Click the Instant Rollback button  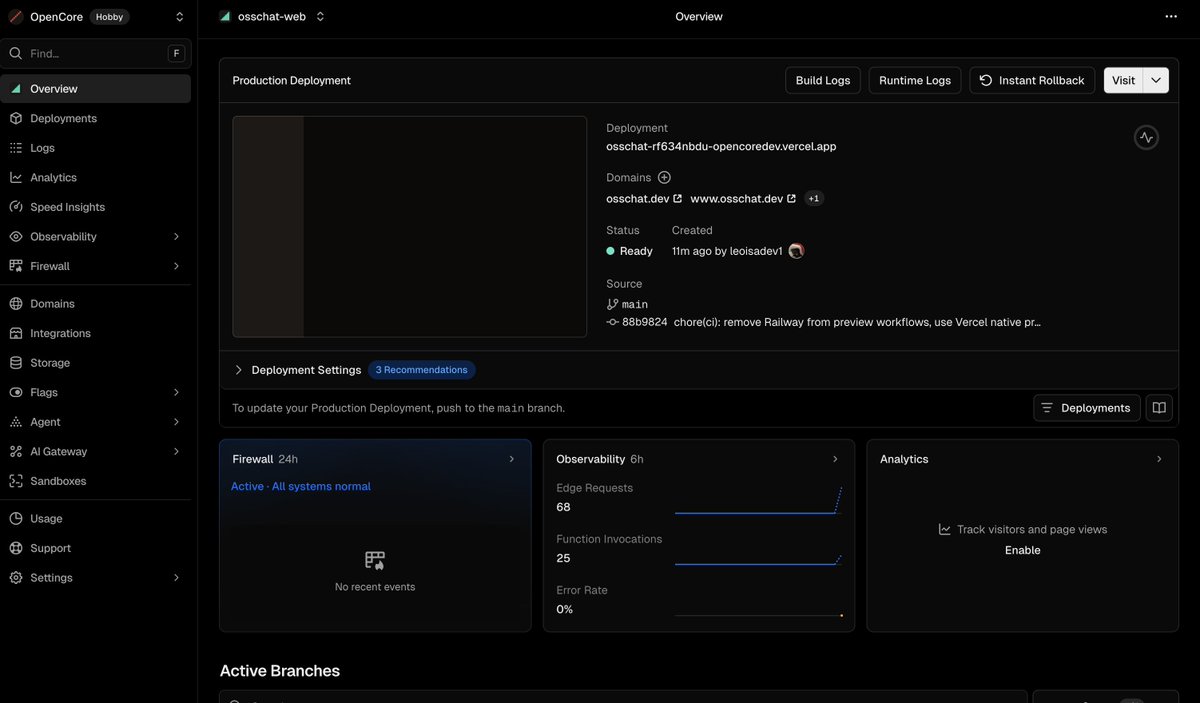(x=1033, y=80)
